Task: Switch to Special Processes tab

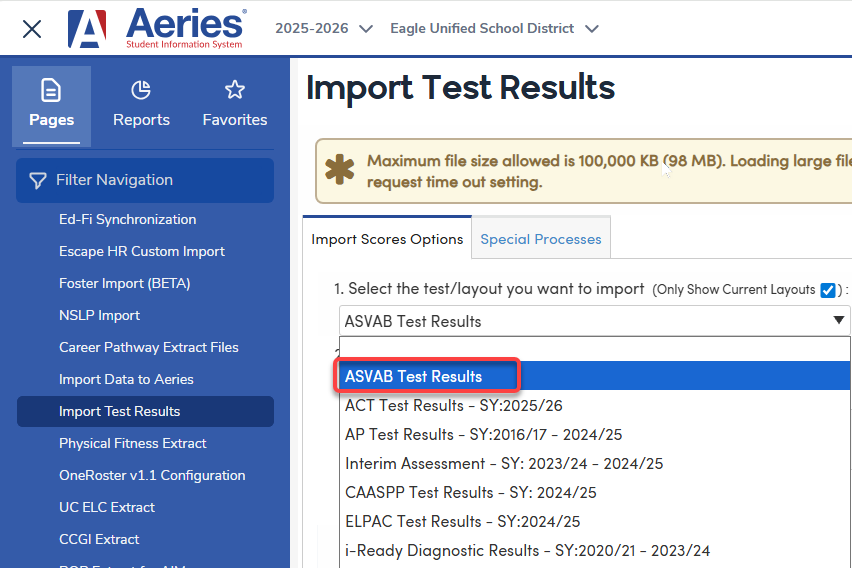Action: coord(541,239)
